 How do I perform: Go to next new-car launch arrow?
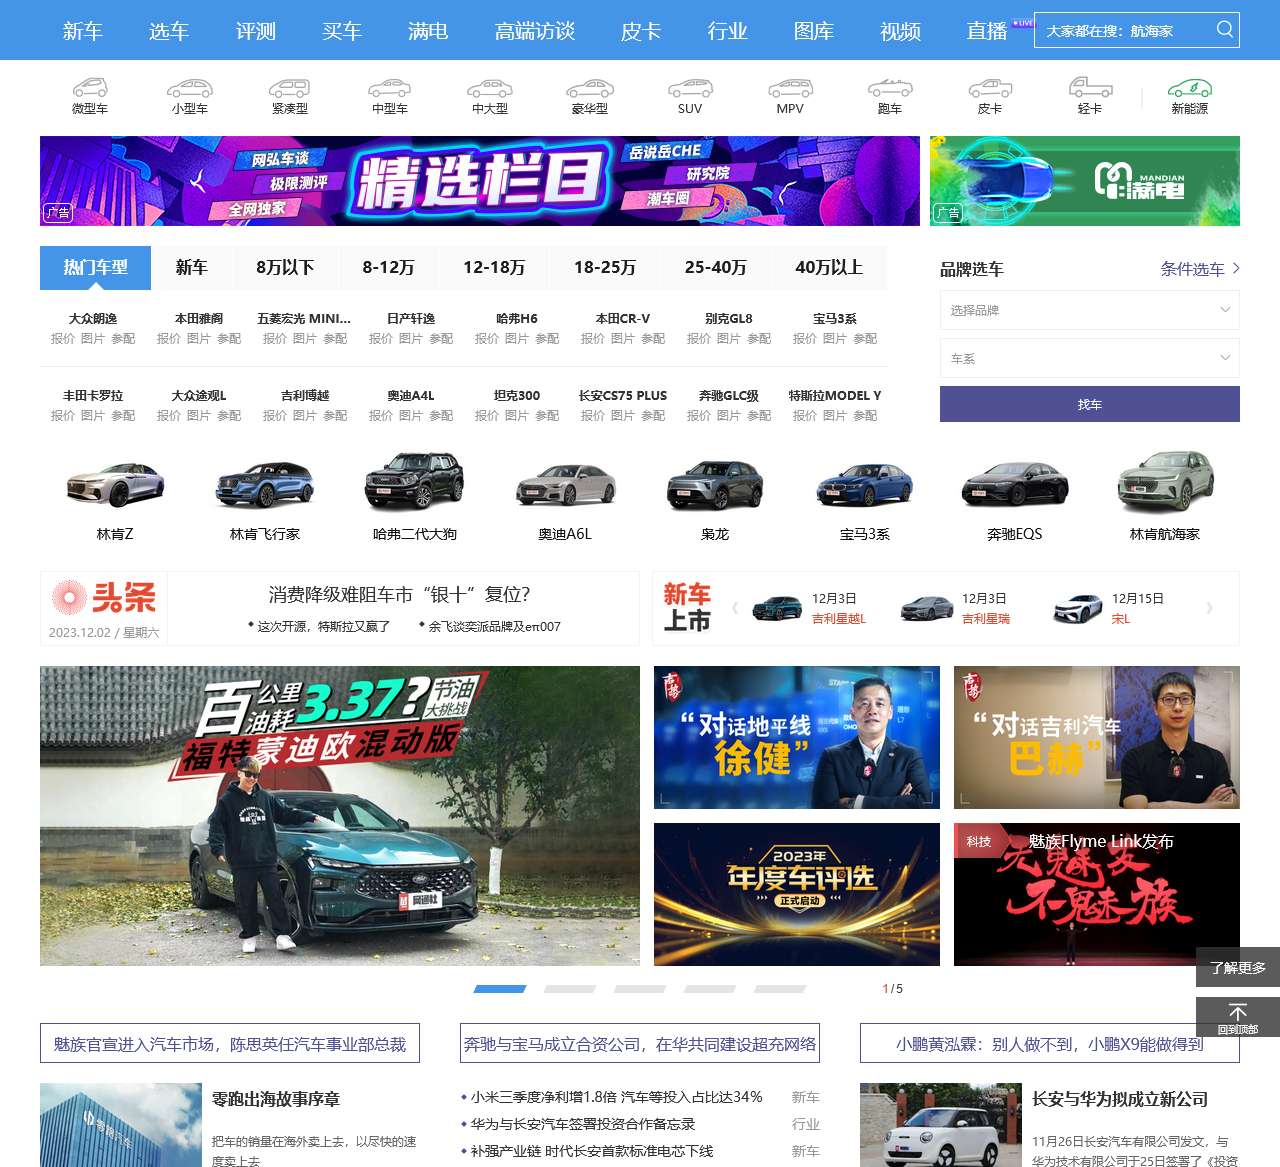pyautogui.click(x=1209, y=608)
